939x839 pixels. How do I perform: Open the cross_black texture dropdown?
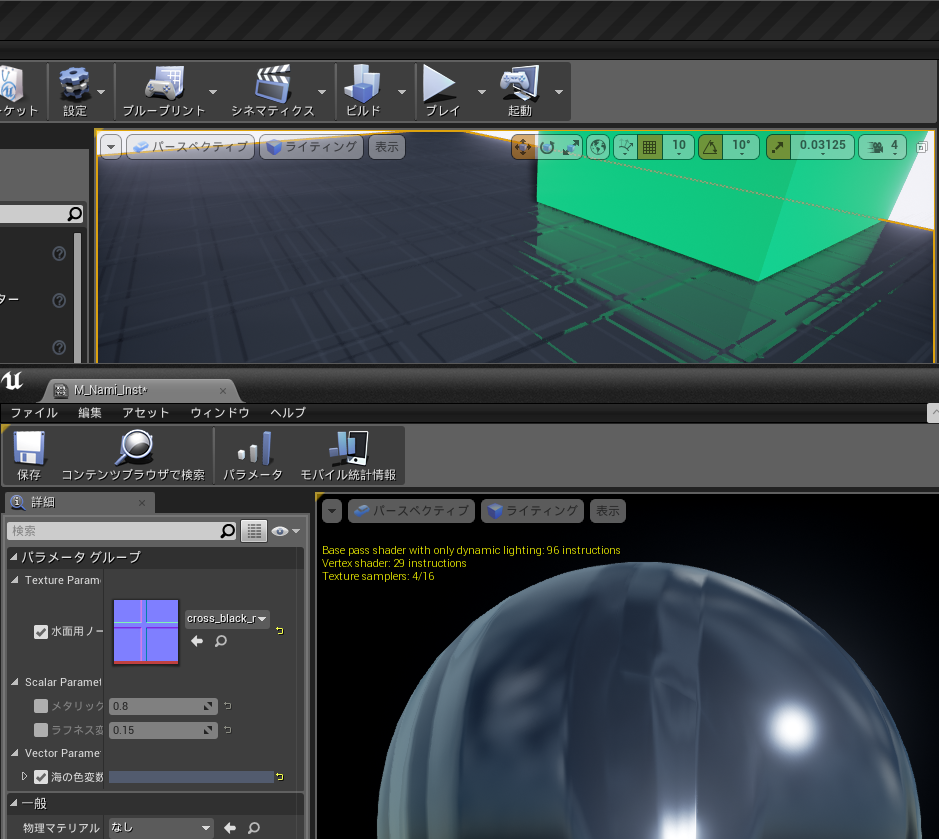(227, 619)
